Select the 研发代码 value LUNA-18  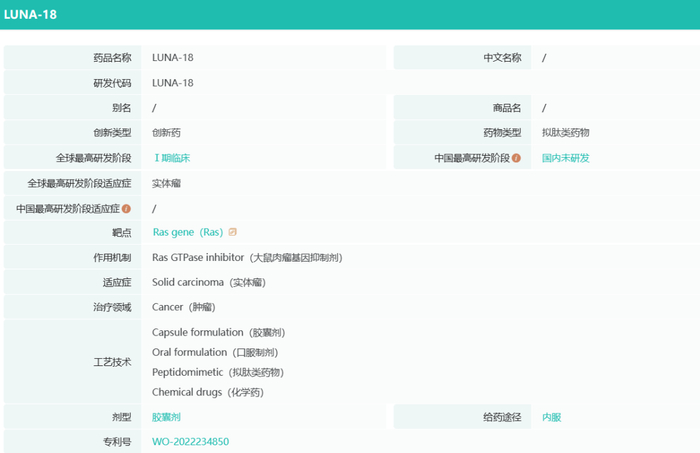click(173, 83)
